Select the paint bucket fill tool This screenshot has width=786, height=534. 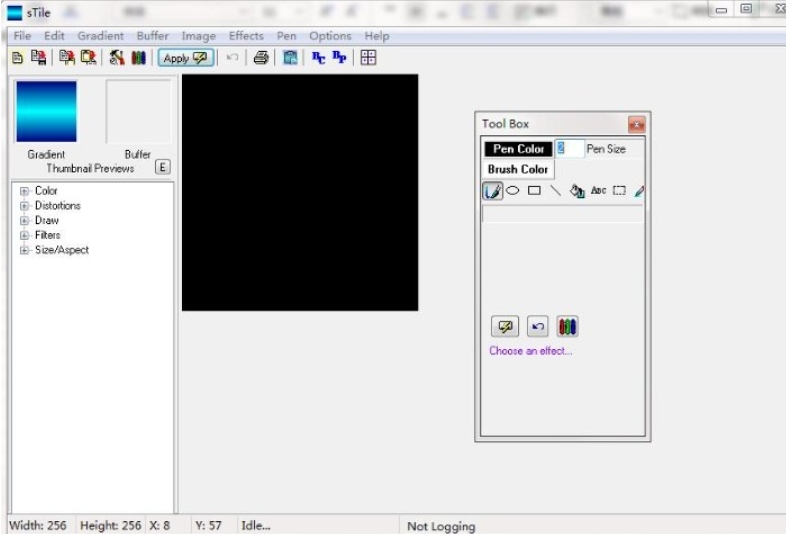click(x=577, y=190)
